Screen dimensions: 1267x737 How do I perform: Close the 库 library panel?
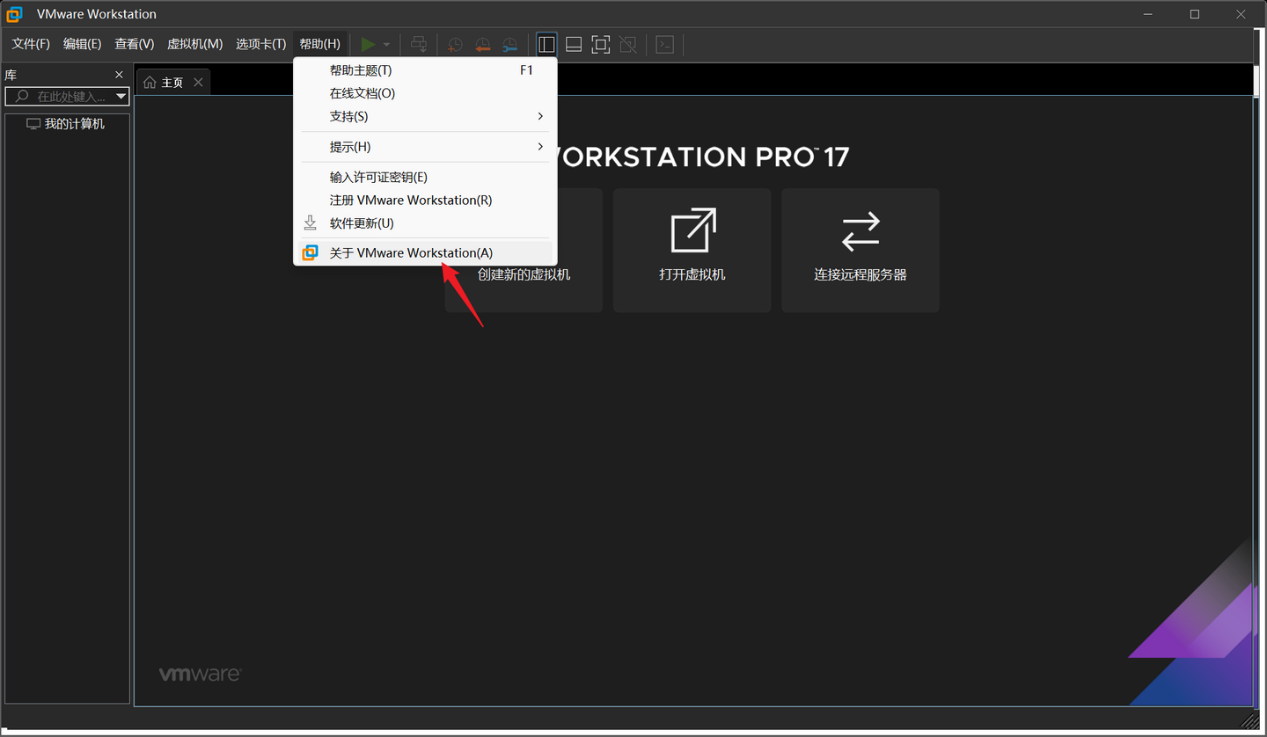[x=119, y=75]
